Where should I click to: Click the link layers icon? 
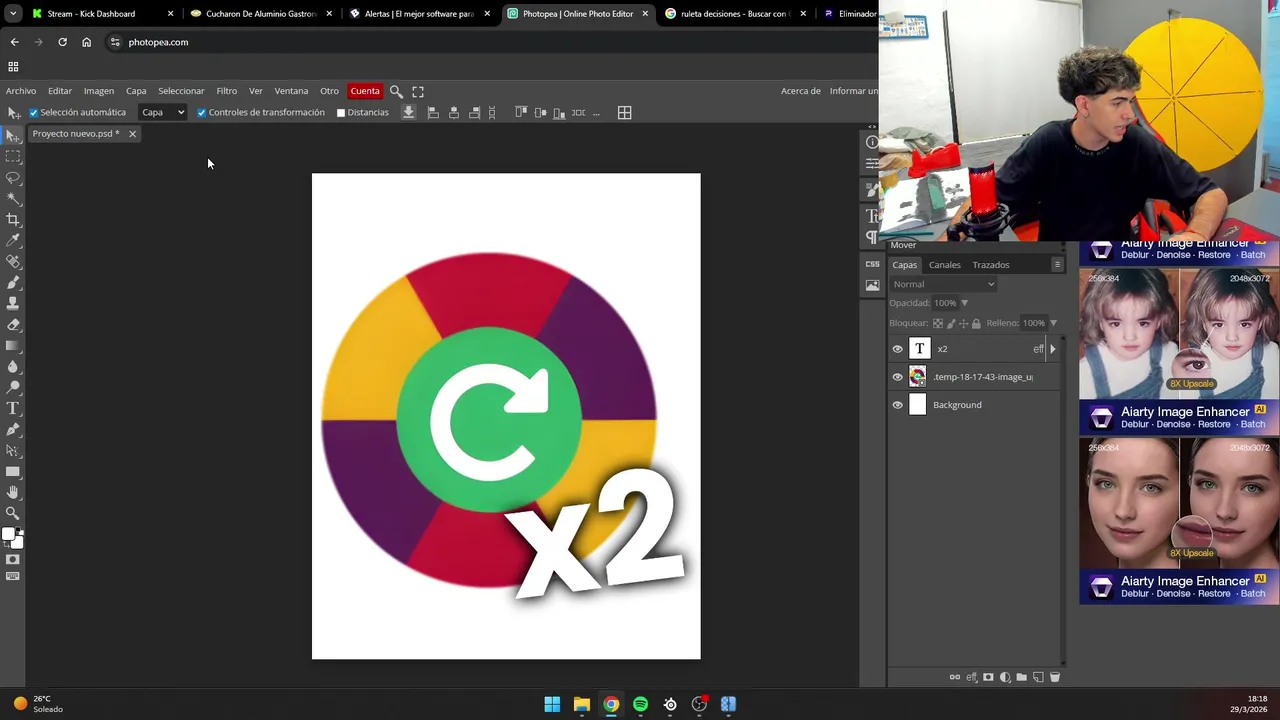tap(955, 677)
